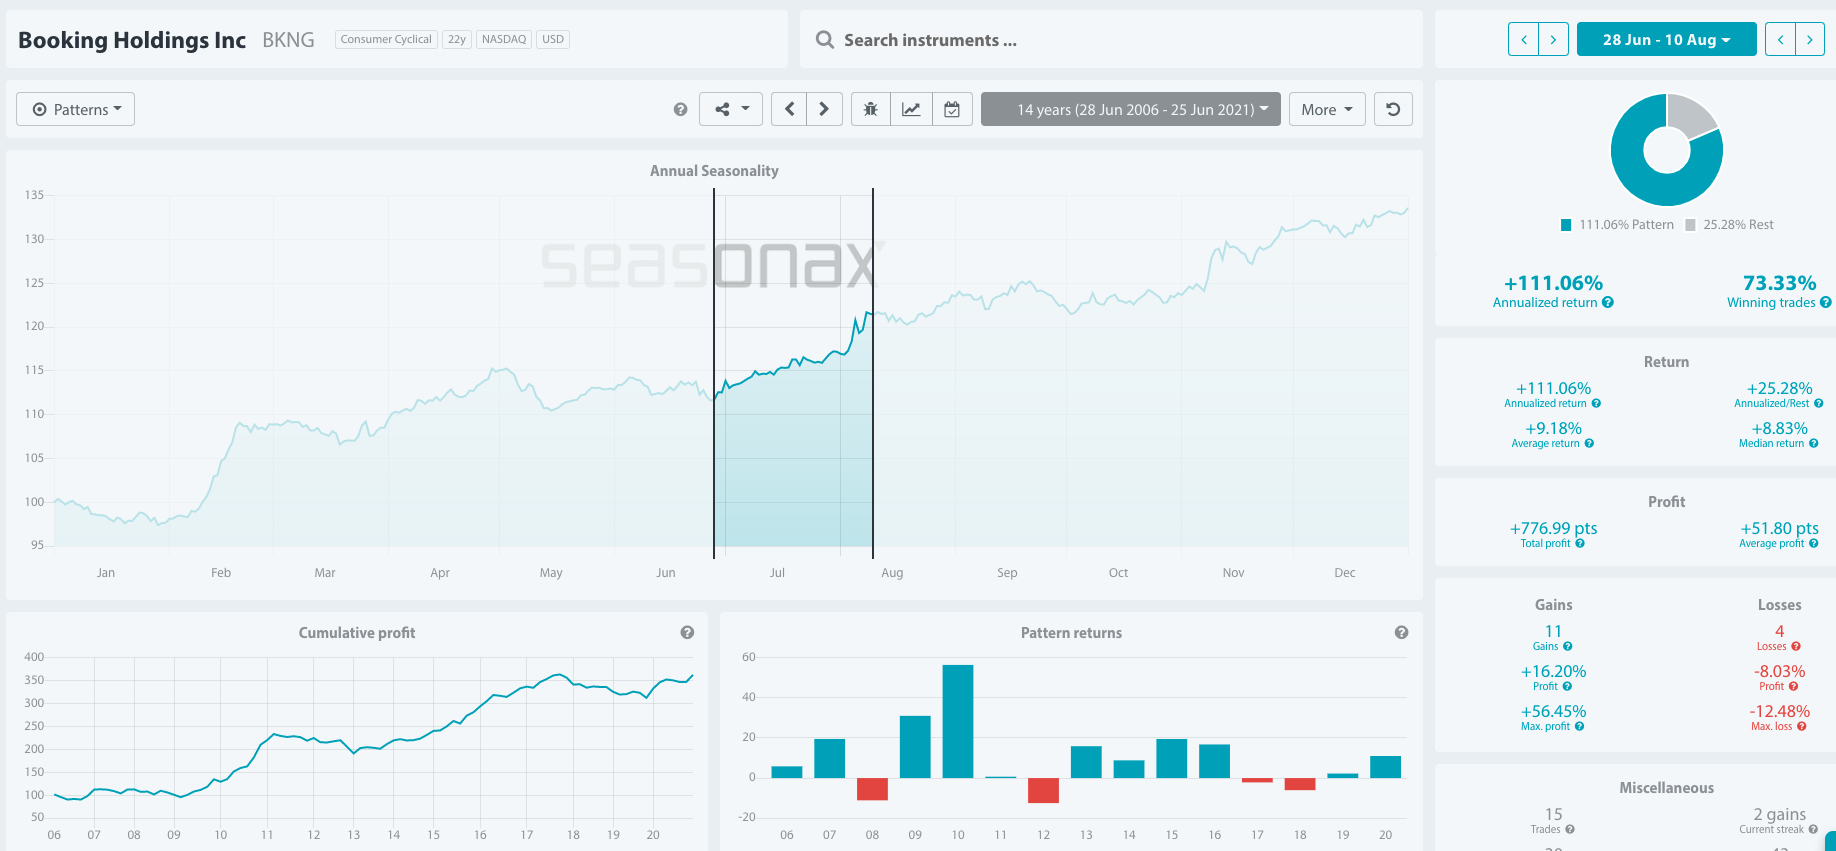Expand the share dropdown button
The width and height of the screenshot is (1836, 851).
click(x=731, y=109)
